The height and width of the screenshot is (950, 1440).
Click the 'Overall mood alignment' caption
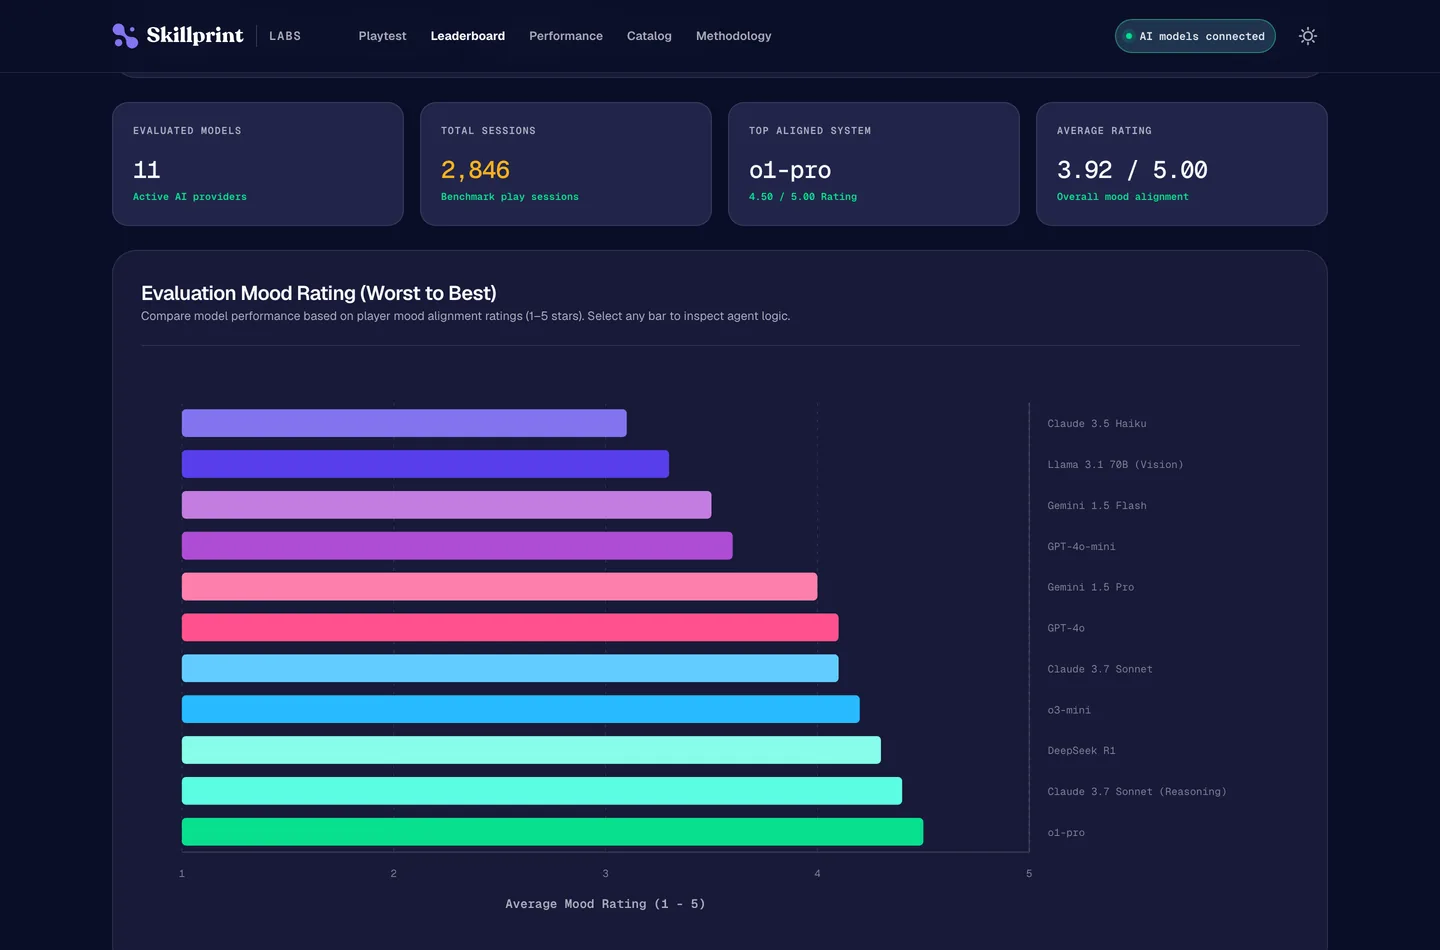1123,197
